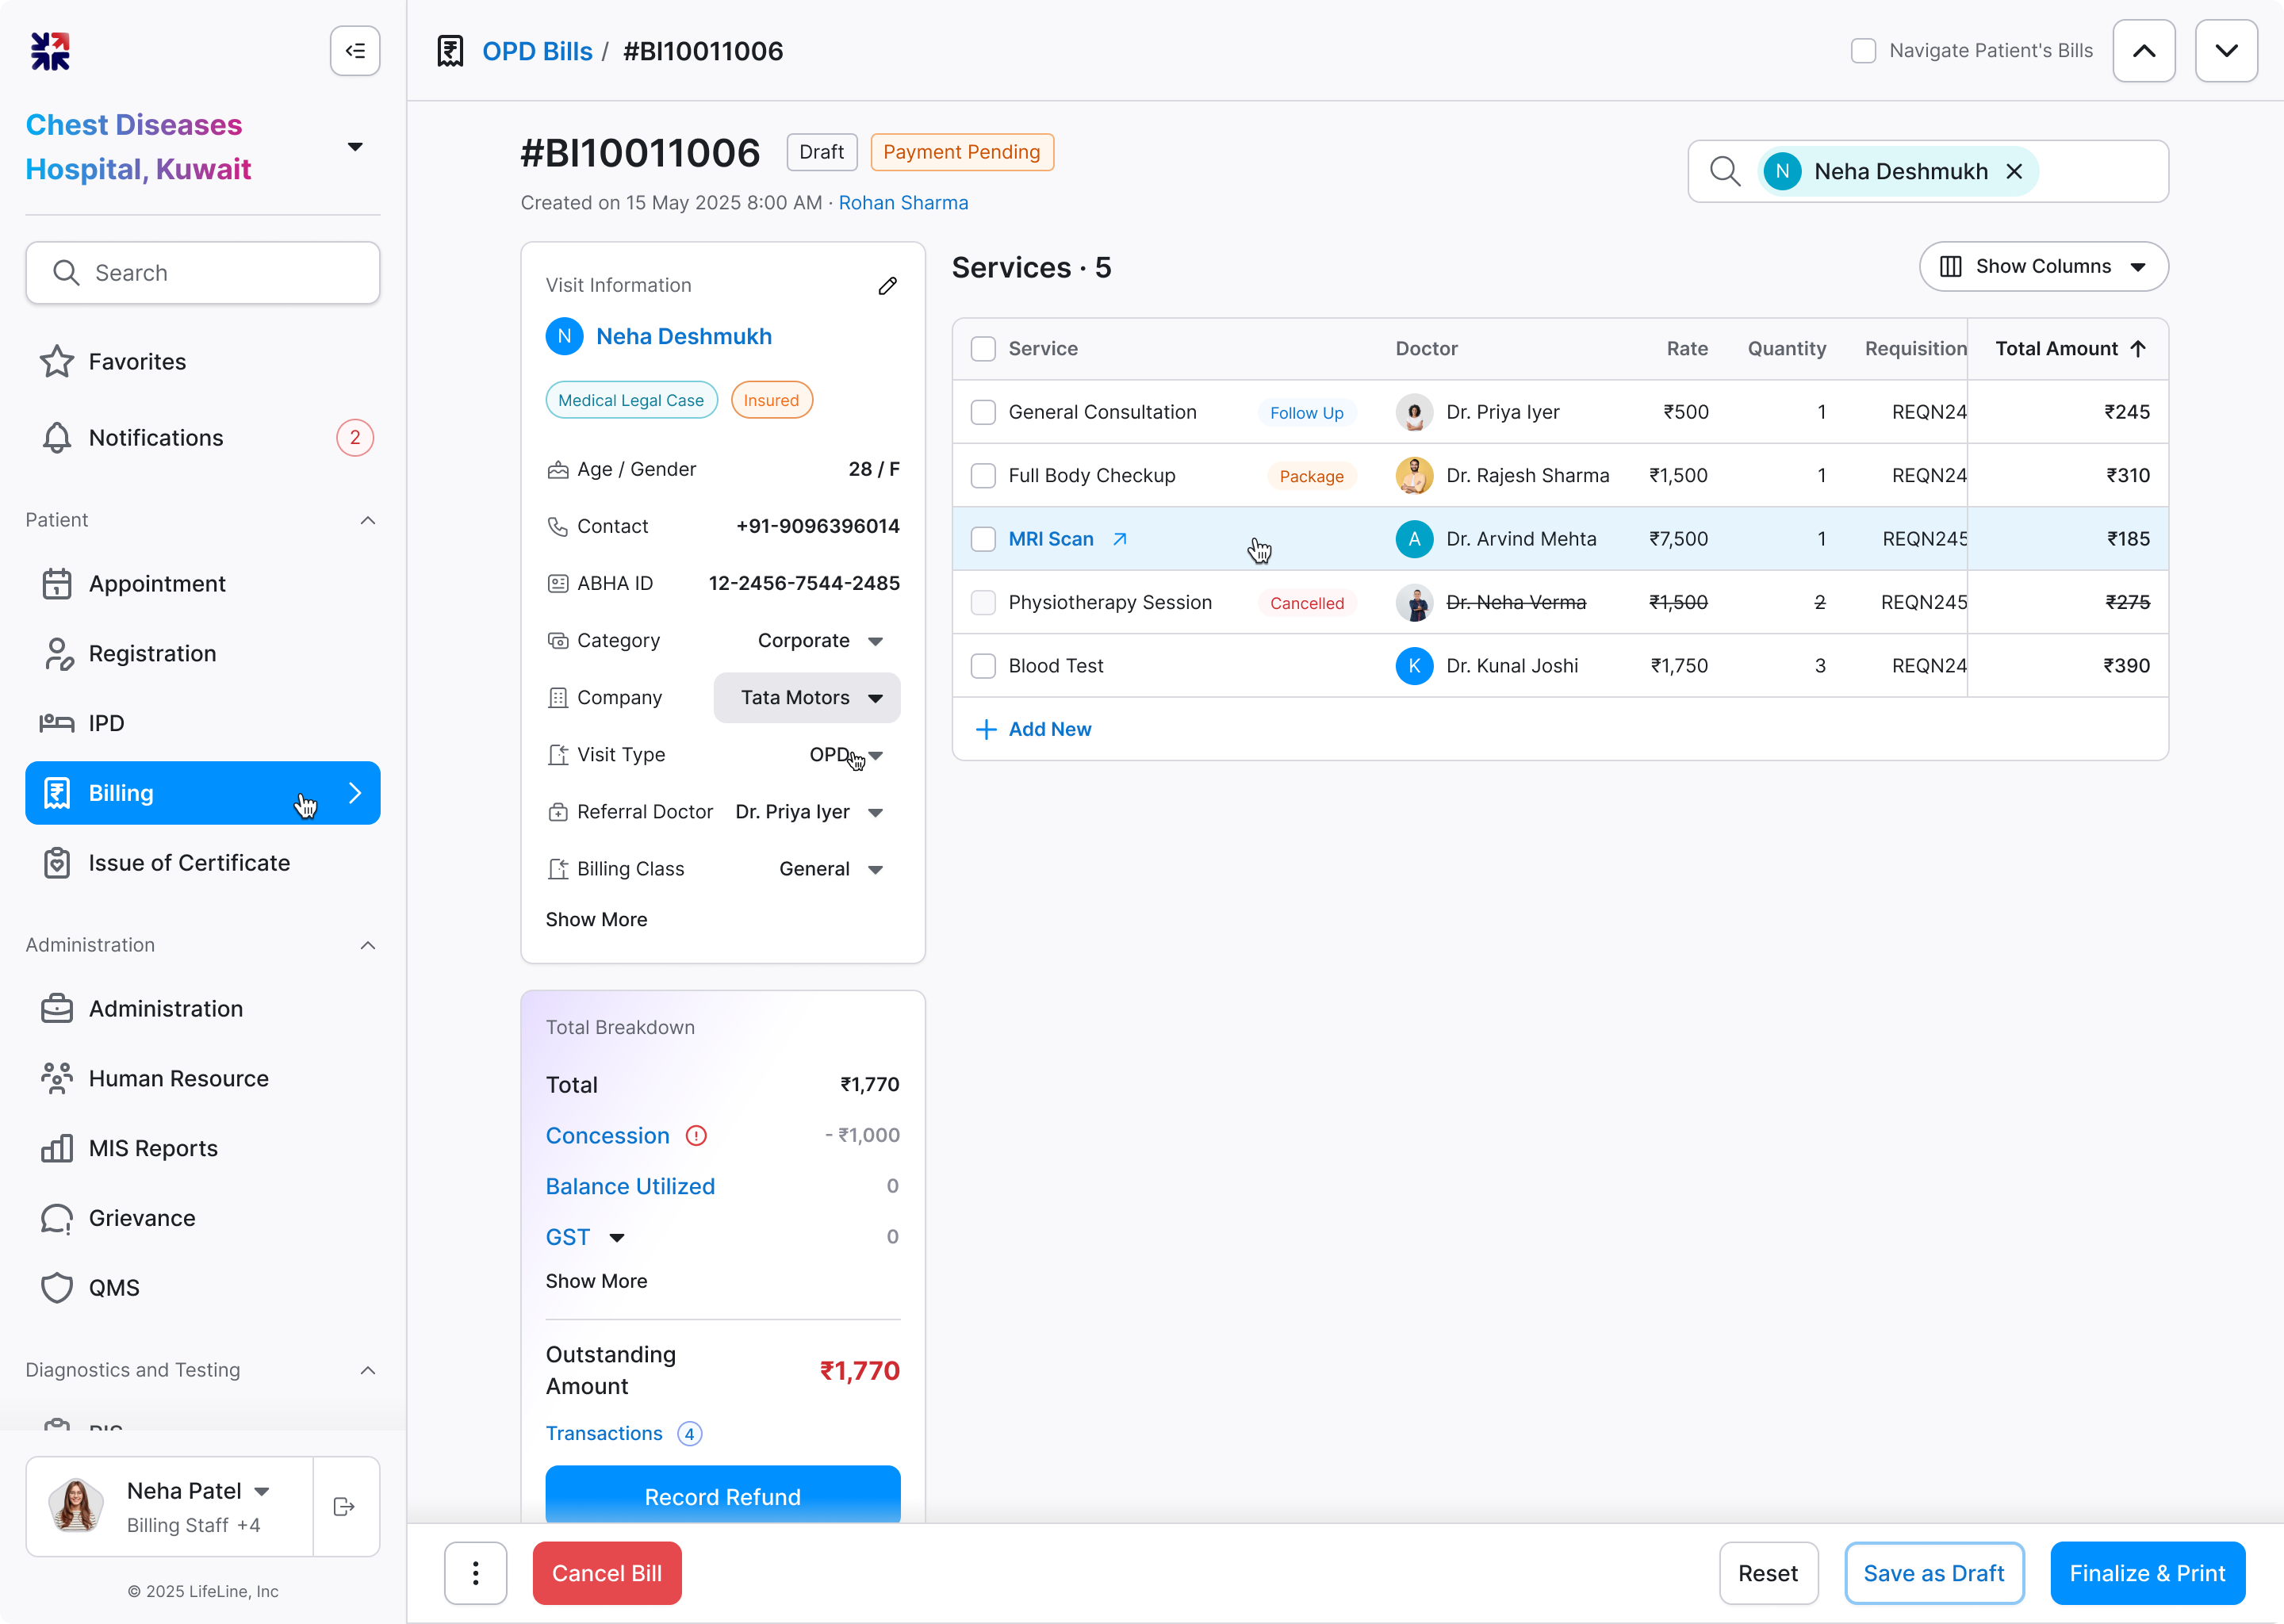Collapse the sidebar with the toggle icon
Image resolution: width=2284 pixels, height=1624 pixels.
355,51
